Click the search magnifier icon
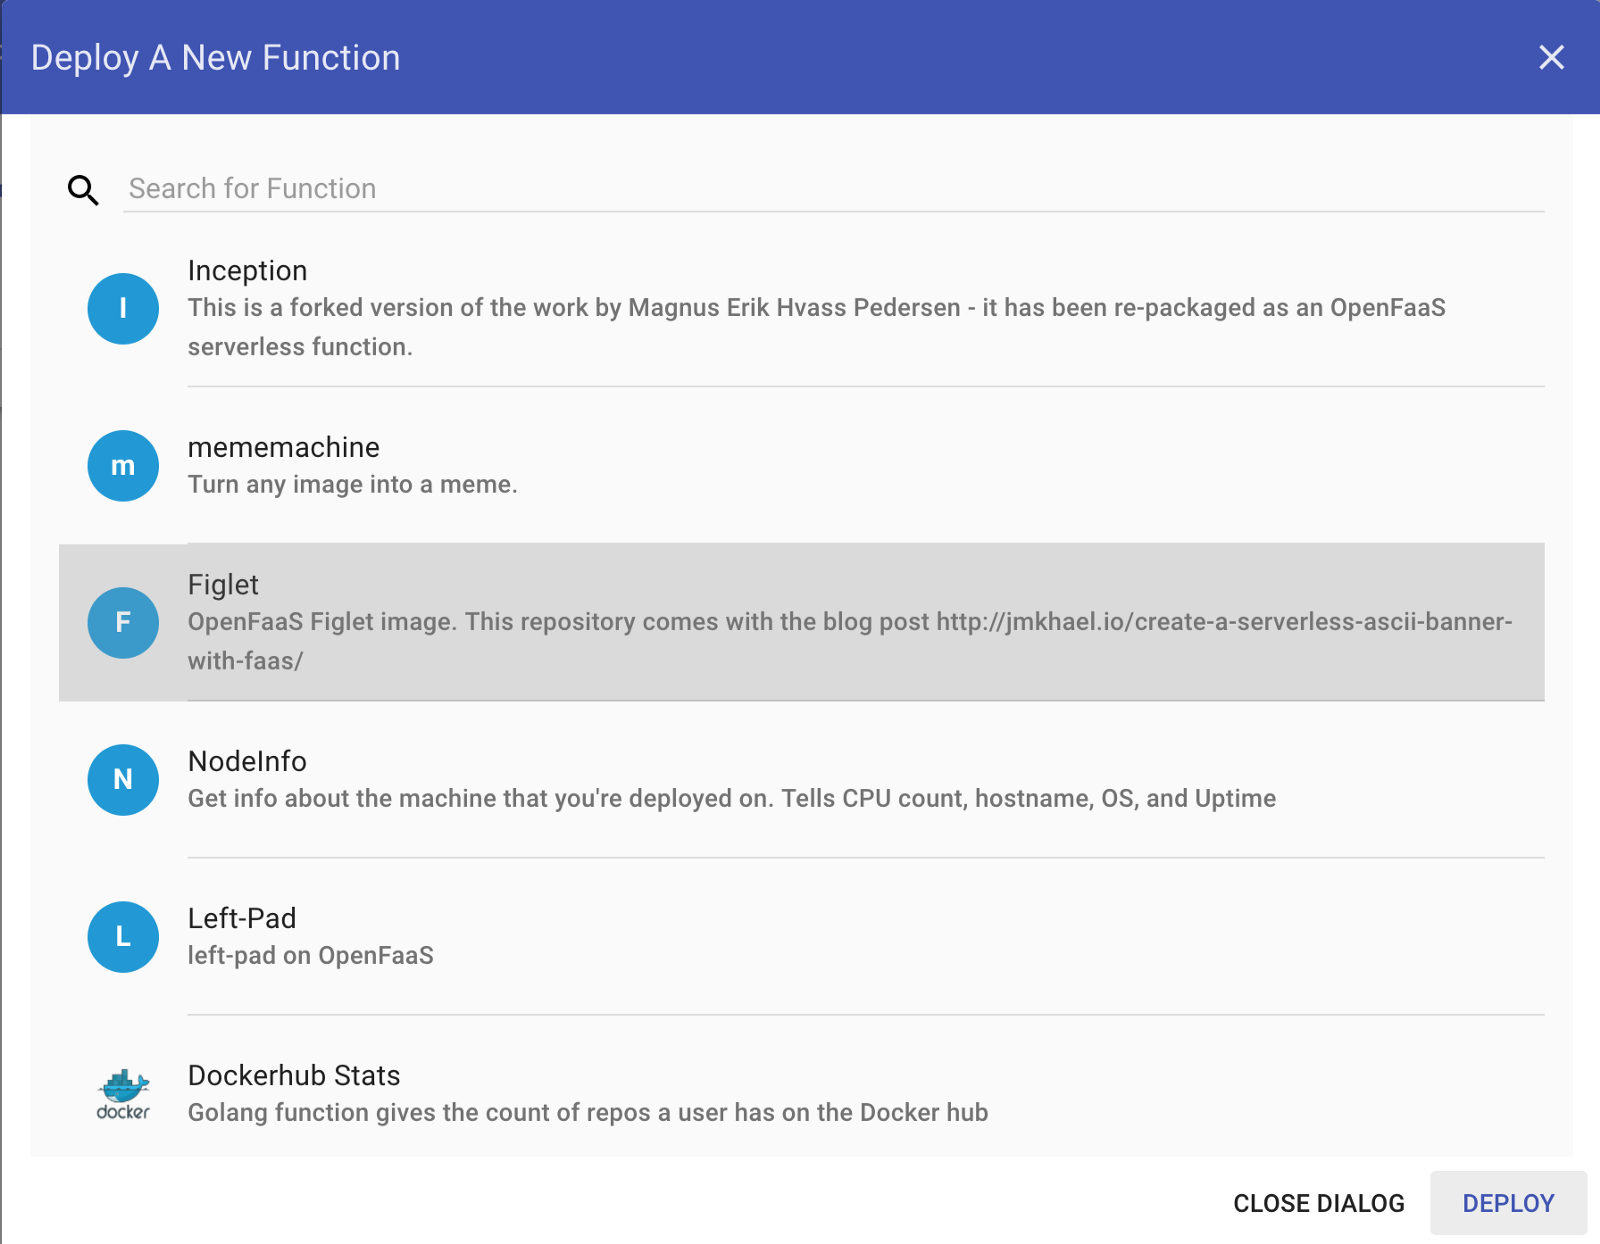The width and height of the screenshot is (1600, 1244). (x=83, y=189)
